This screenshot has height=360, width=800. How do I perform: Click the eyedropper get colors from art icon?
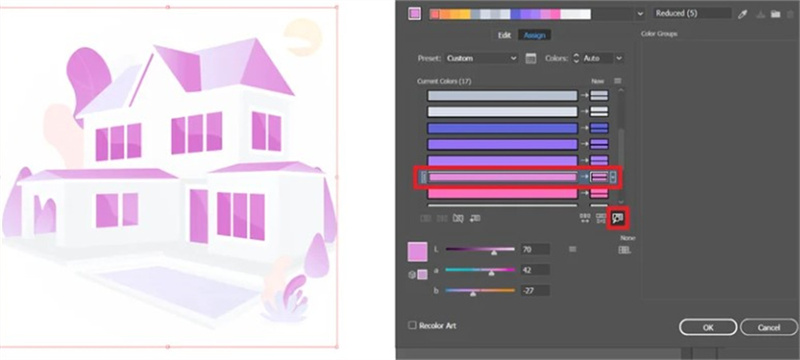coord(743,14)
